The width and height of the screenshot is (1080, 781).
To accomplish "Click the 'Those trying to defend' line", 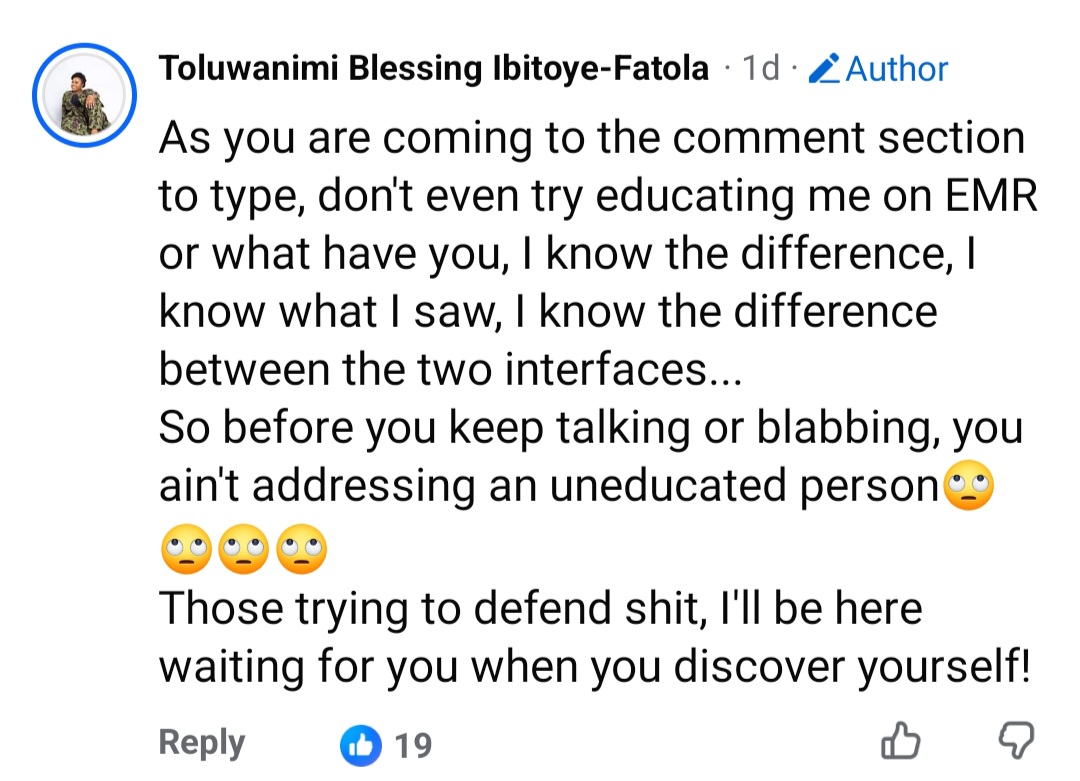I will point(541,610).
